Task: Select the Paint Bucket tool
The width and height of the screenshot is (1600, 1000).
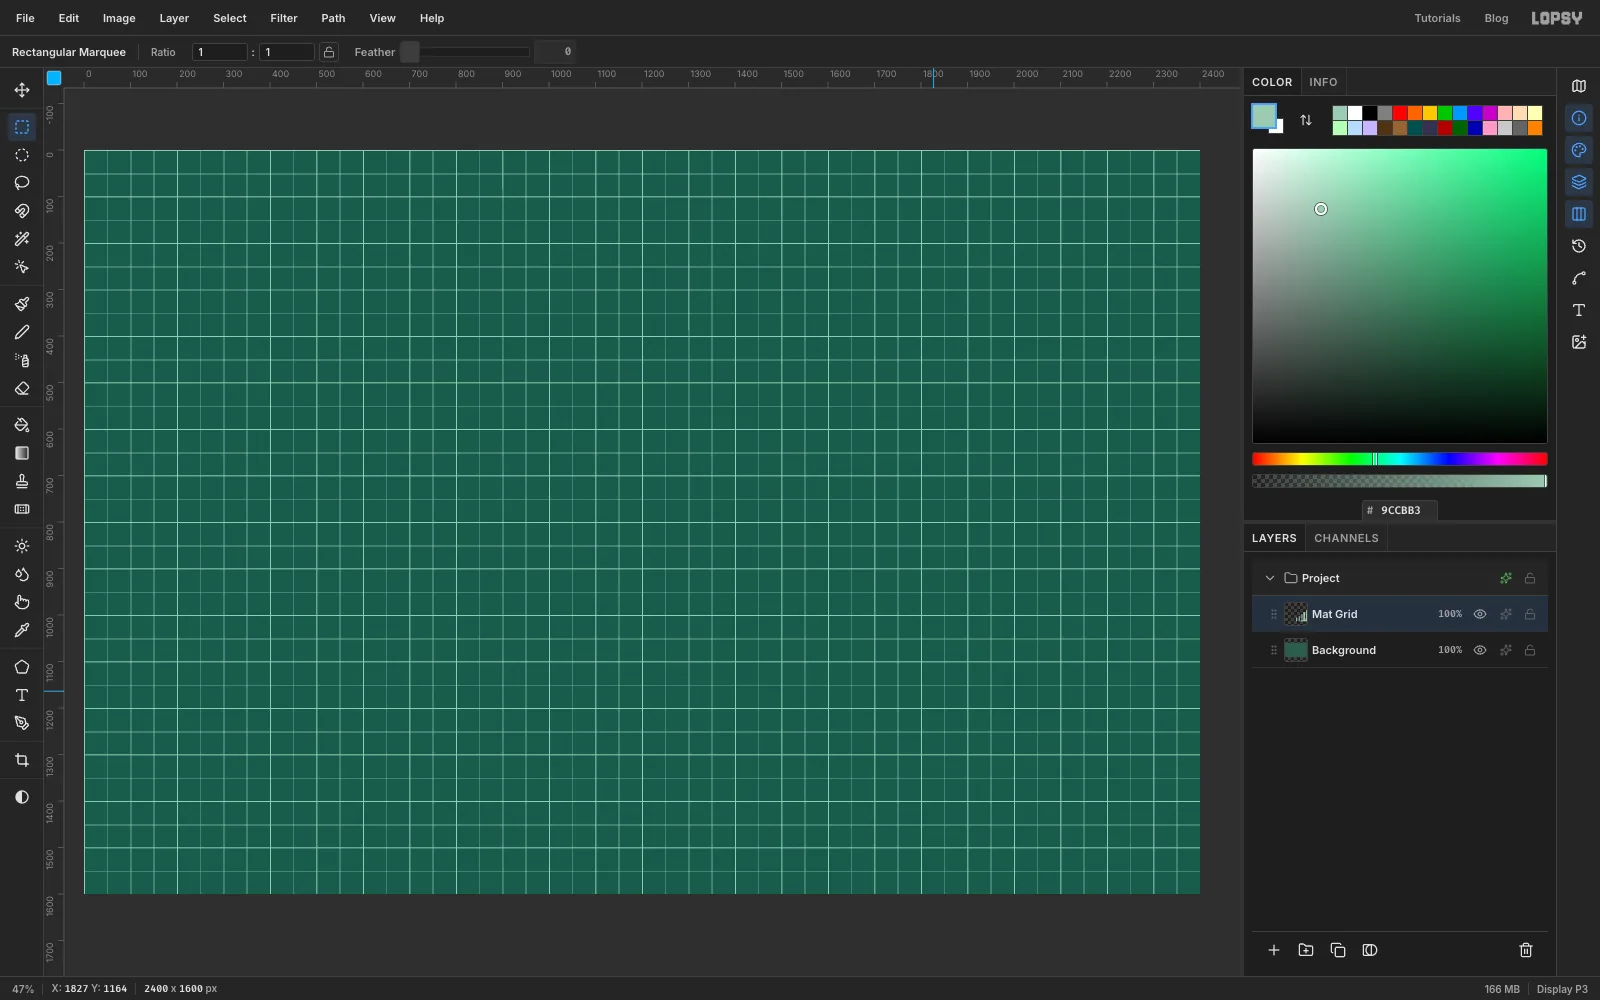Action: (22, 425)
